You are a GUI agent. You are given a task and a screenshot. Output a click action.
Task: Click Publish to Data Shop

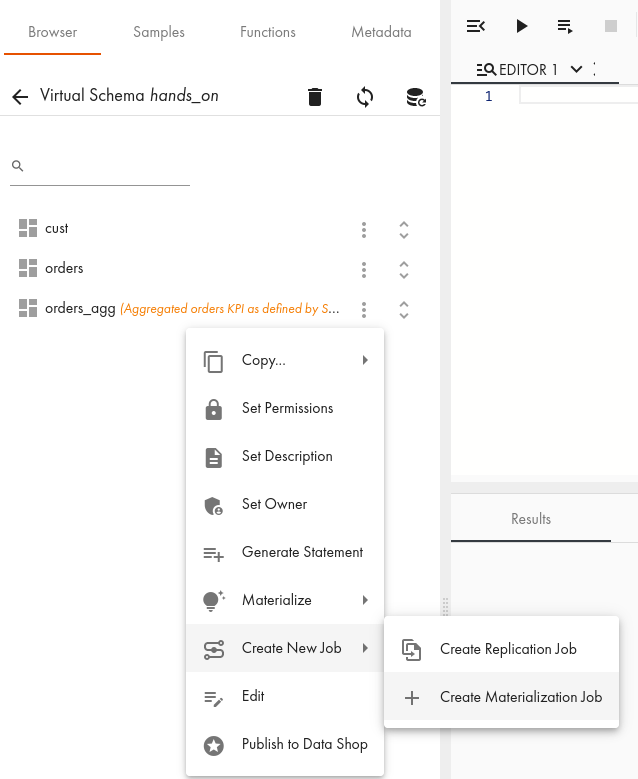pos(304,744)
